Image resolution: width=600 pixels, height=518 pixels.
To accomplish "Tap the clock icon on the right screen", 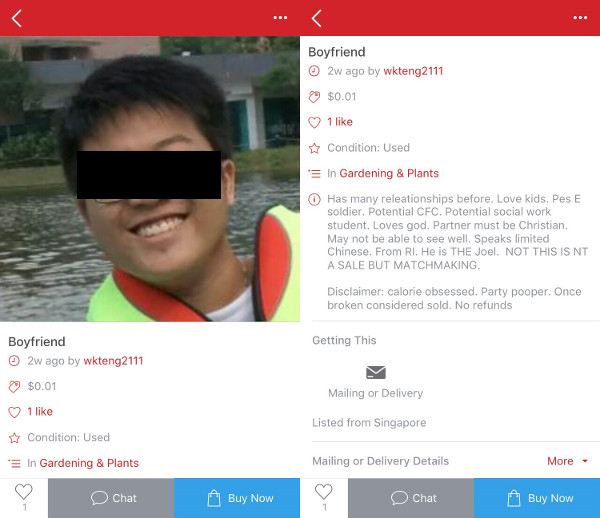I will pos(314,71).
